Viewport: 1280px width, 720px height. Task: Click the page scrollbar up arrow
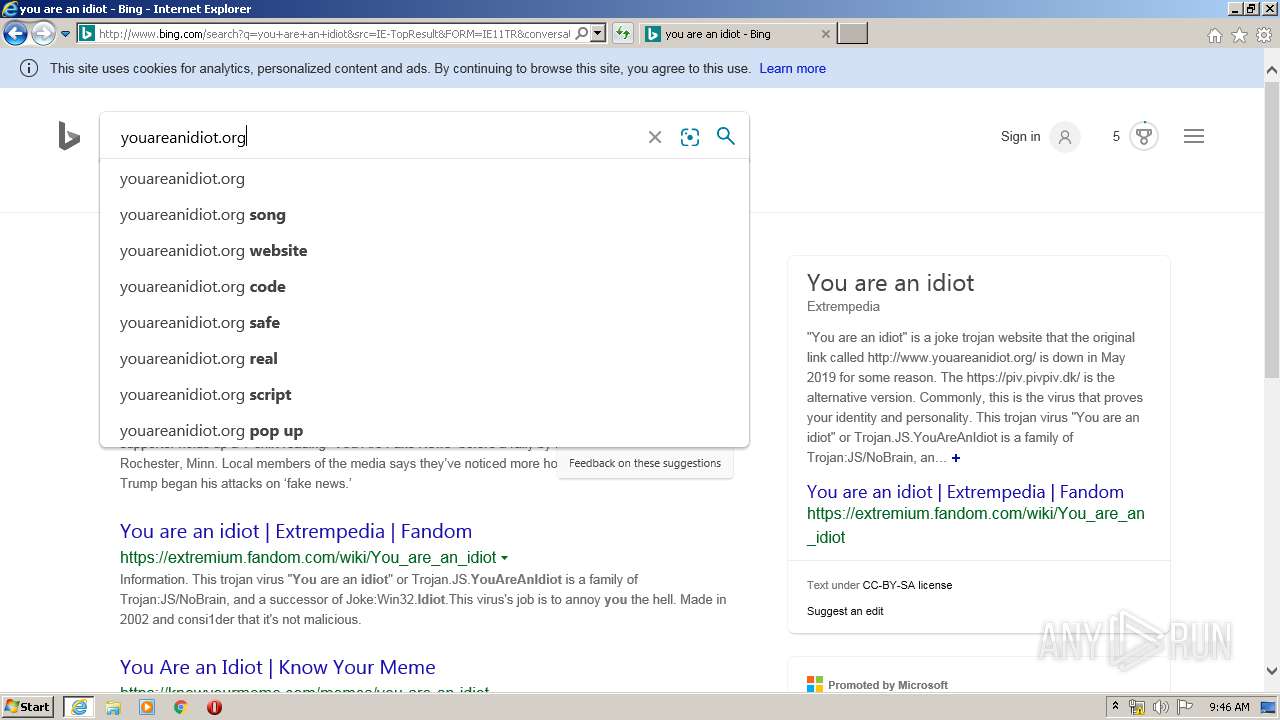coord(1272,70)
